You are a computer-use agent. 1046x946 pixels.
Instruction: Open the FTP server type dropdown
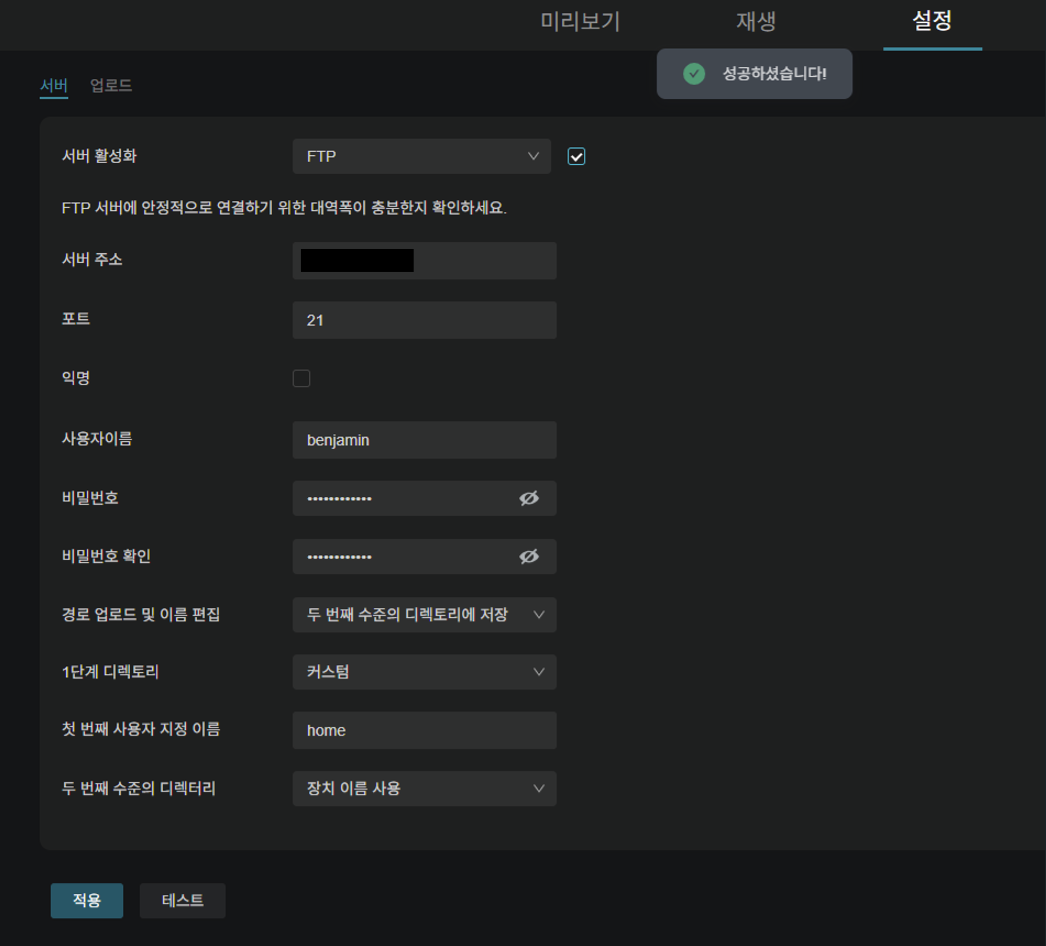coord(422,156)
